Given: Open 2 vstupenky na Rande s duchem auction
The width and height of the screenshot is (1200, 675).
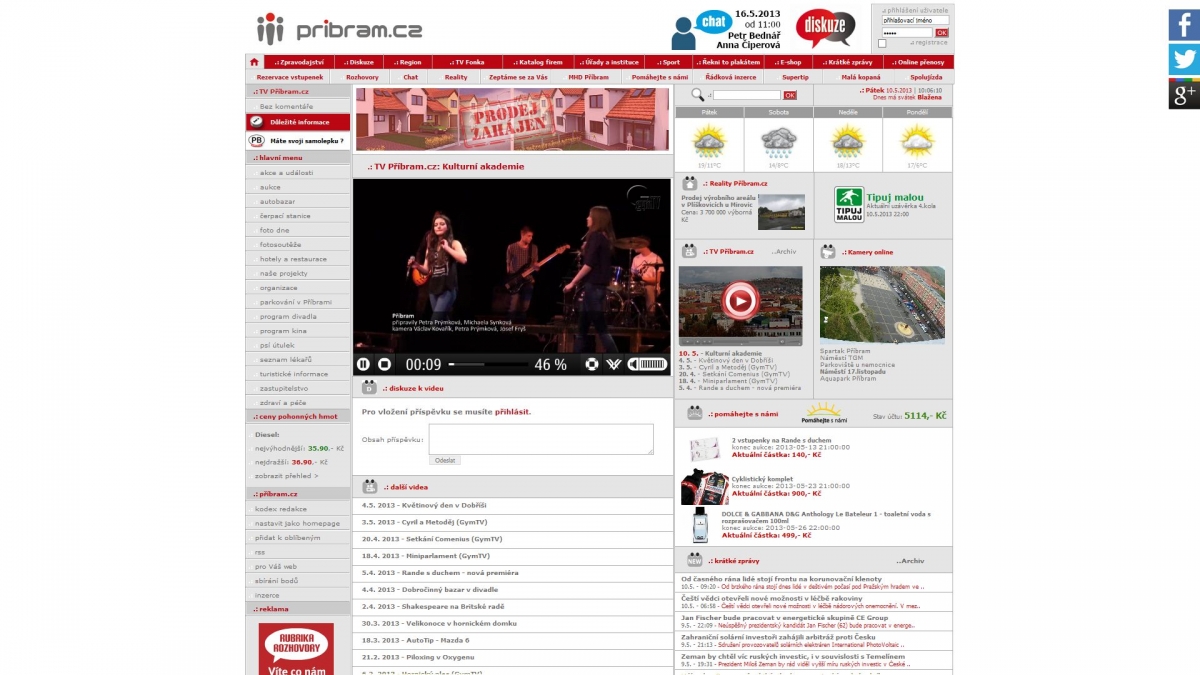Looking at the screenshot, I should tap(781, 440).
